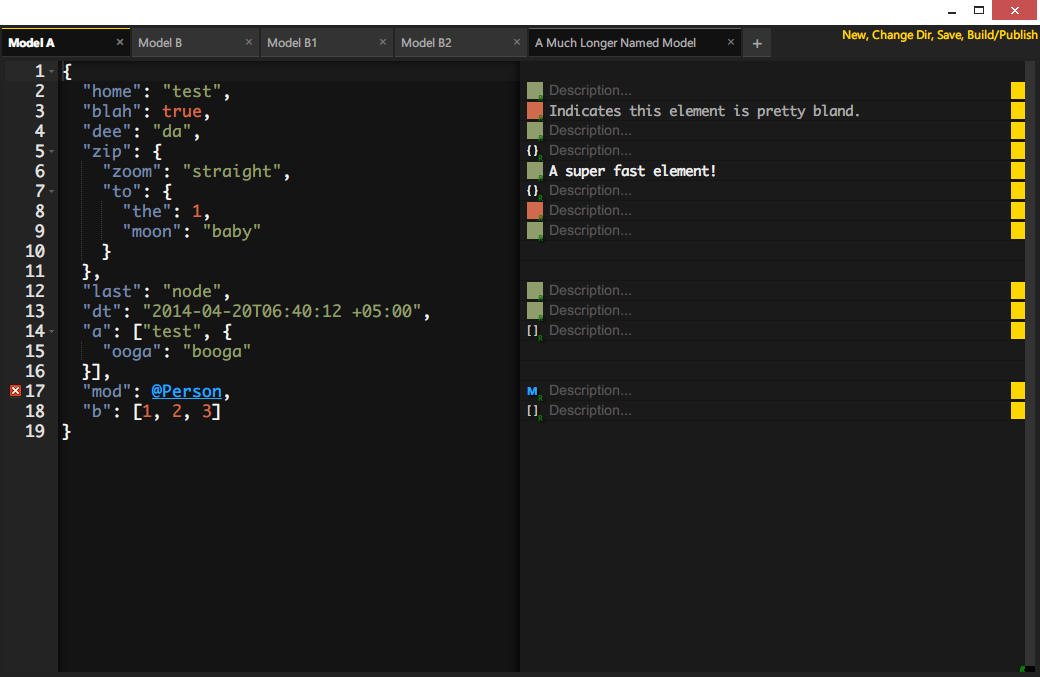The height and width of the screenshot is (677, 1040).
Task: Select the A Much Longer Named Model tab
Action: pyautogui.click(x=634, y=43)
